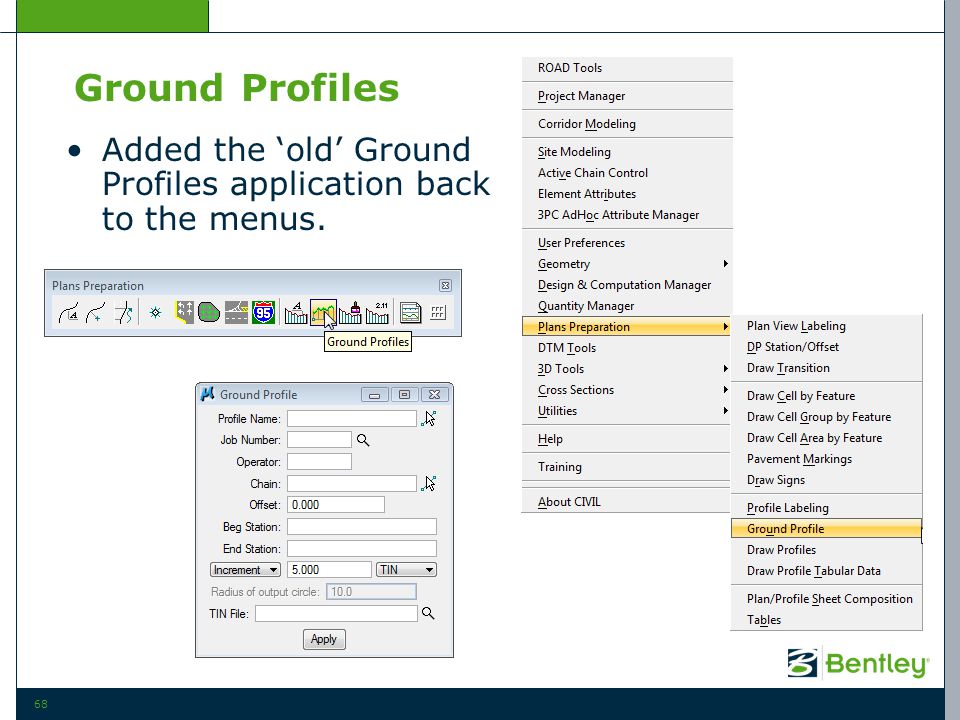
Task: Choose Pavement Markings in submenu
Action: click(827, 459)
